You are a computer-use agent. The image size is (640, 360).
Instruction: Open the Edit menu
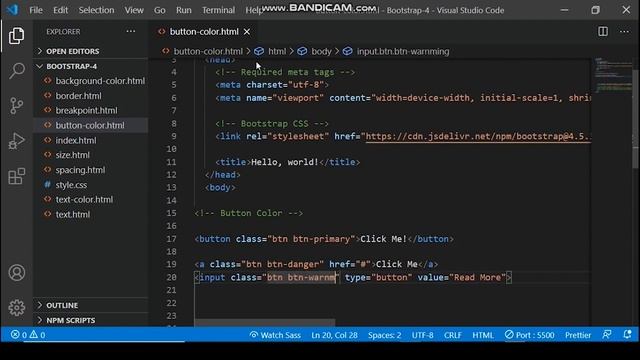(60, 10)
